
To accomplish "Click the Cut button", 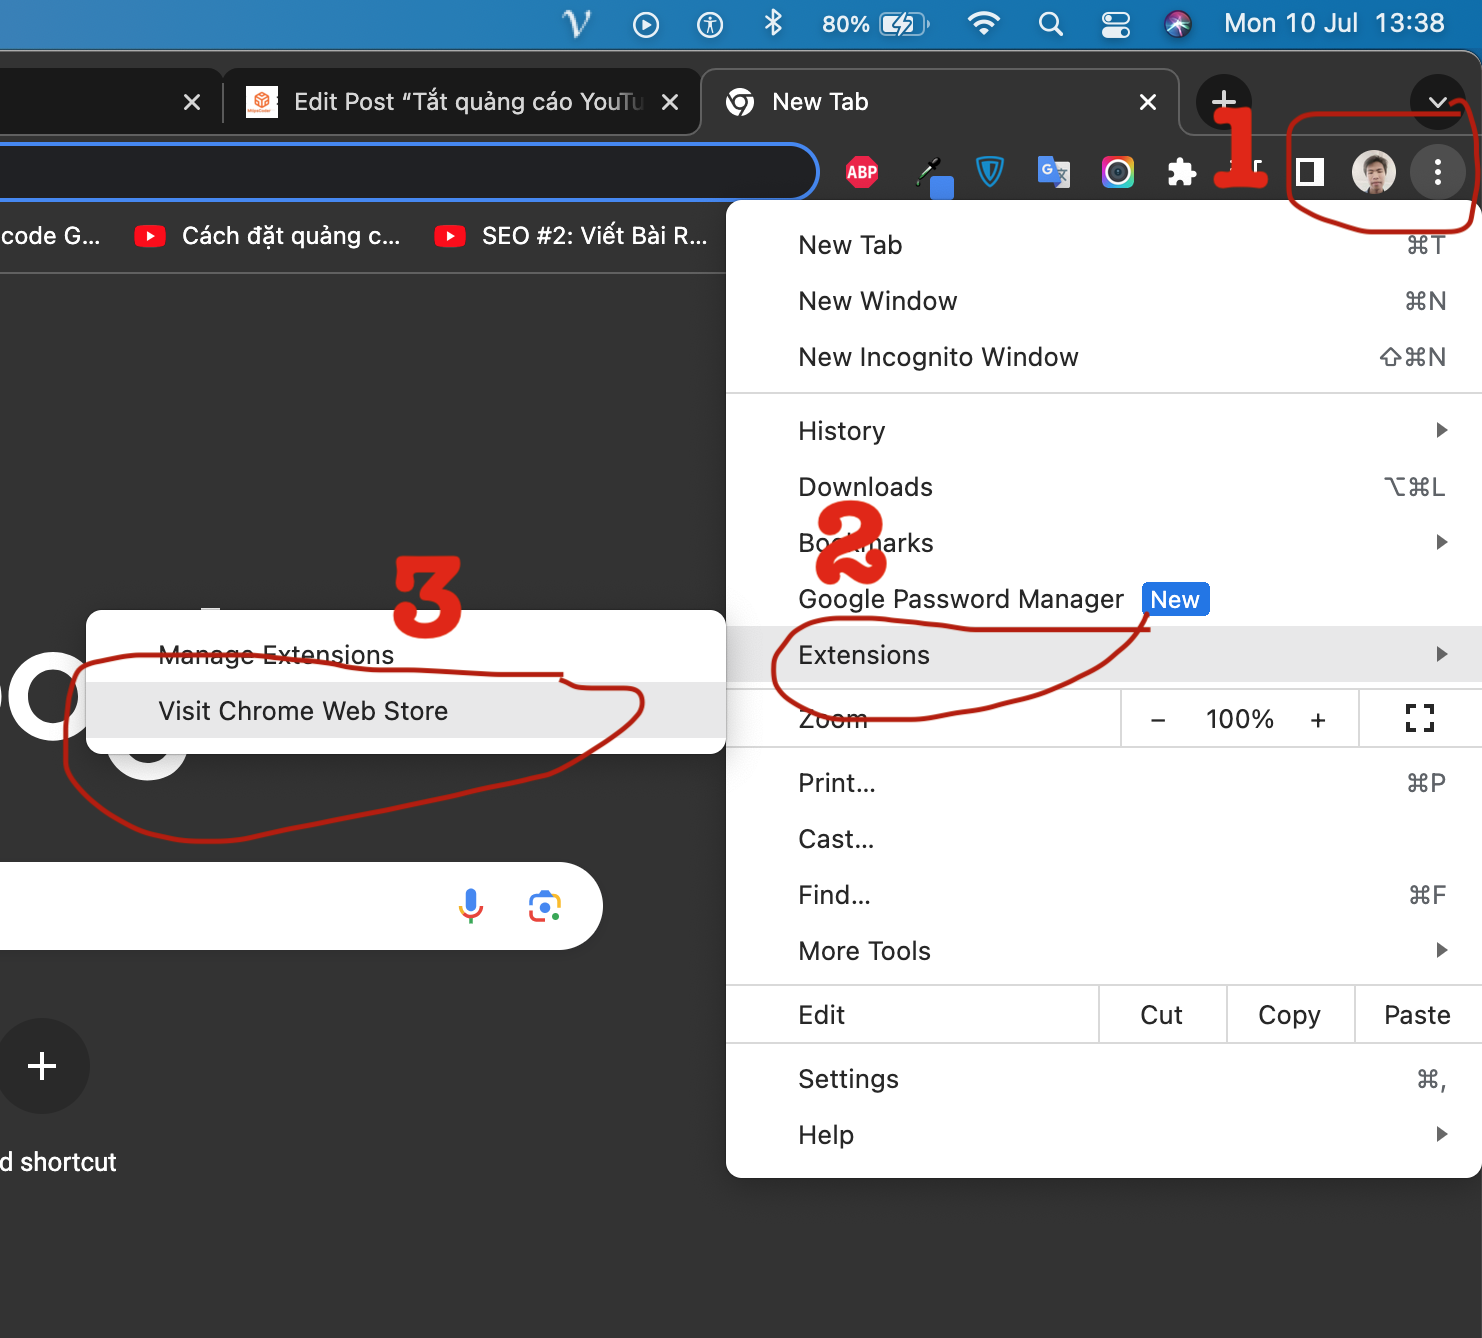I will click(1162, 1015).
